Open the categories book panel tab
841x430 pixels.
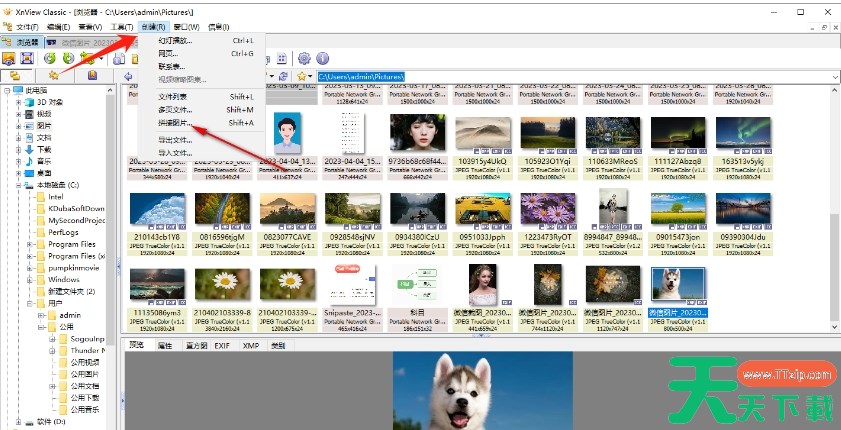coord(91,76)
